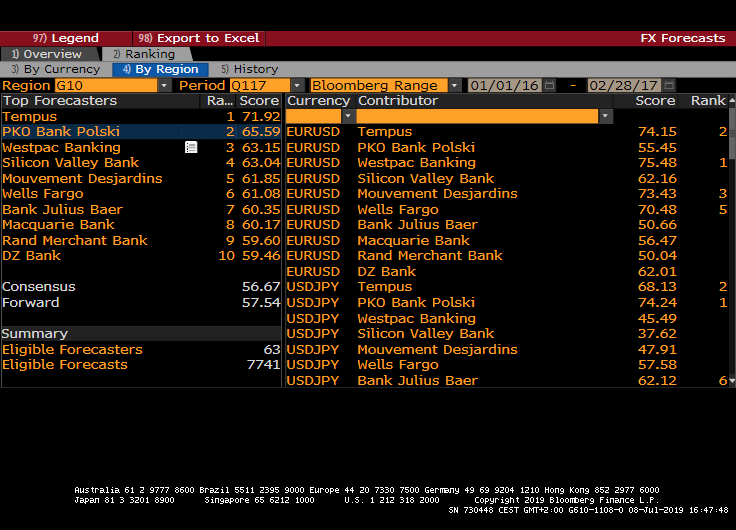Click the end date field 02/28/17
This screenshot has width=736, height=530.
point(624,86)
